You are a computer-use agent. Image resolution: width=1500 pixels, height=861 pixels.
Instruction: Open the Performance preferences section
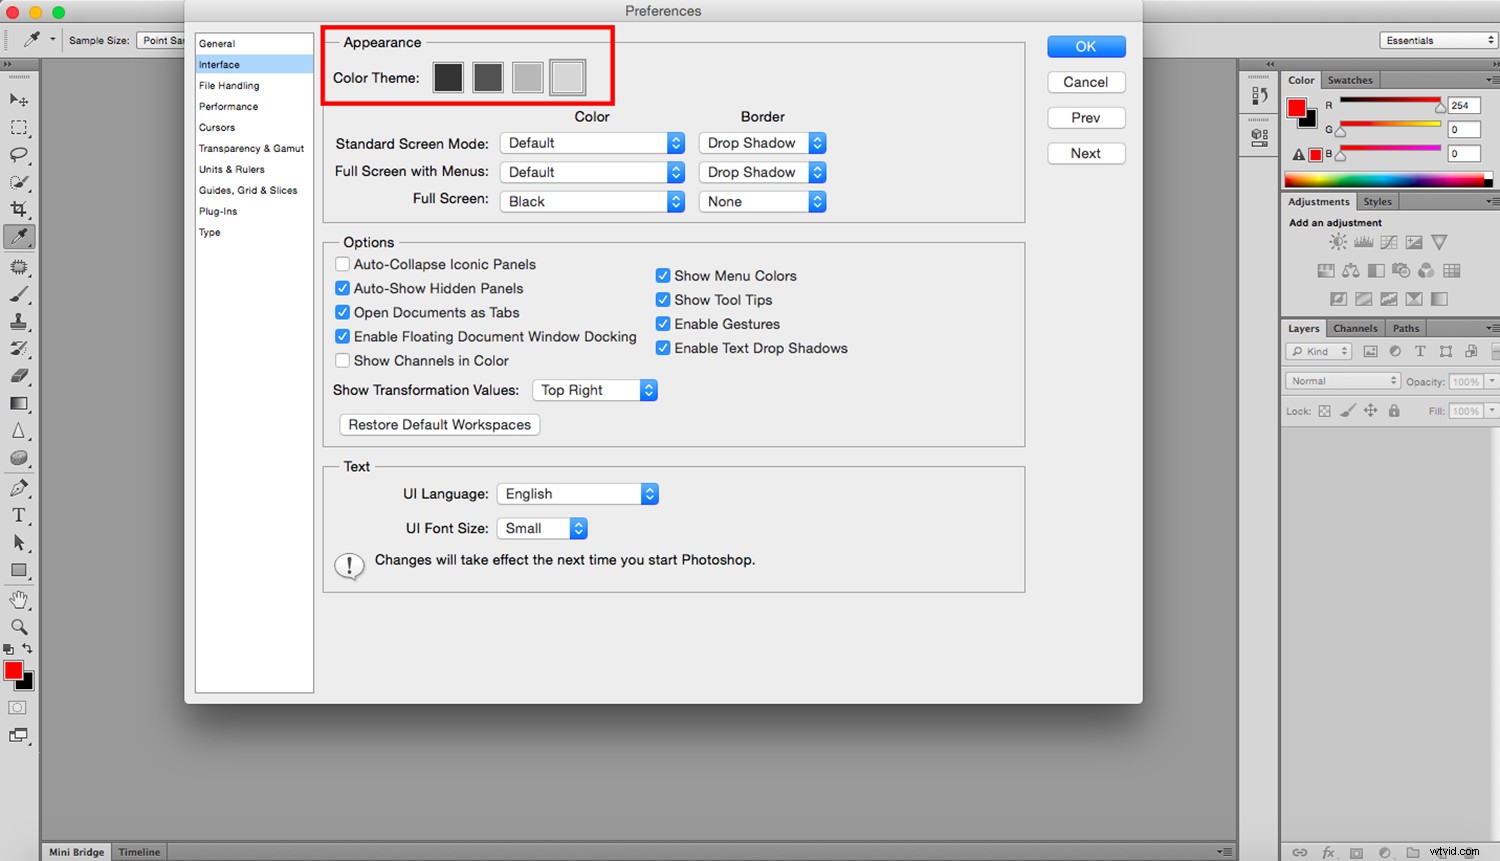(228, 106)
